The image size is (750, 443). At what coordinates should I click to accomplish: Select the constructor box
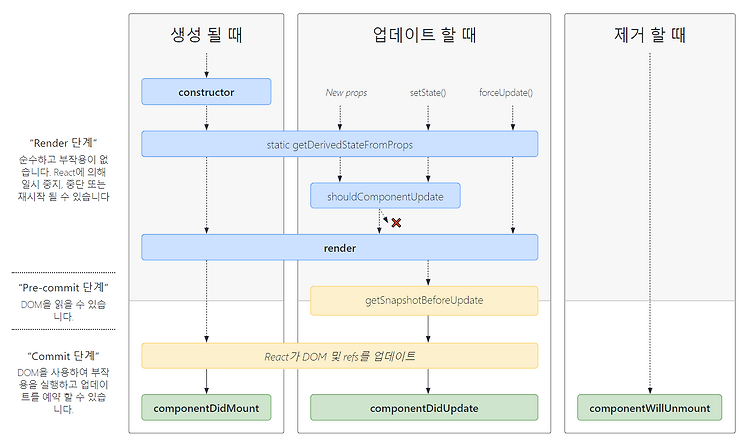tap(206, 92)
